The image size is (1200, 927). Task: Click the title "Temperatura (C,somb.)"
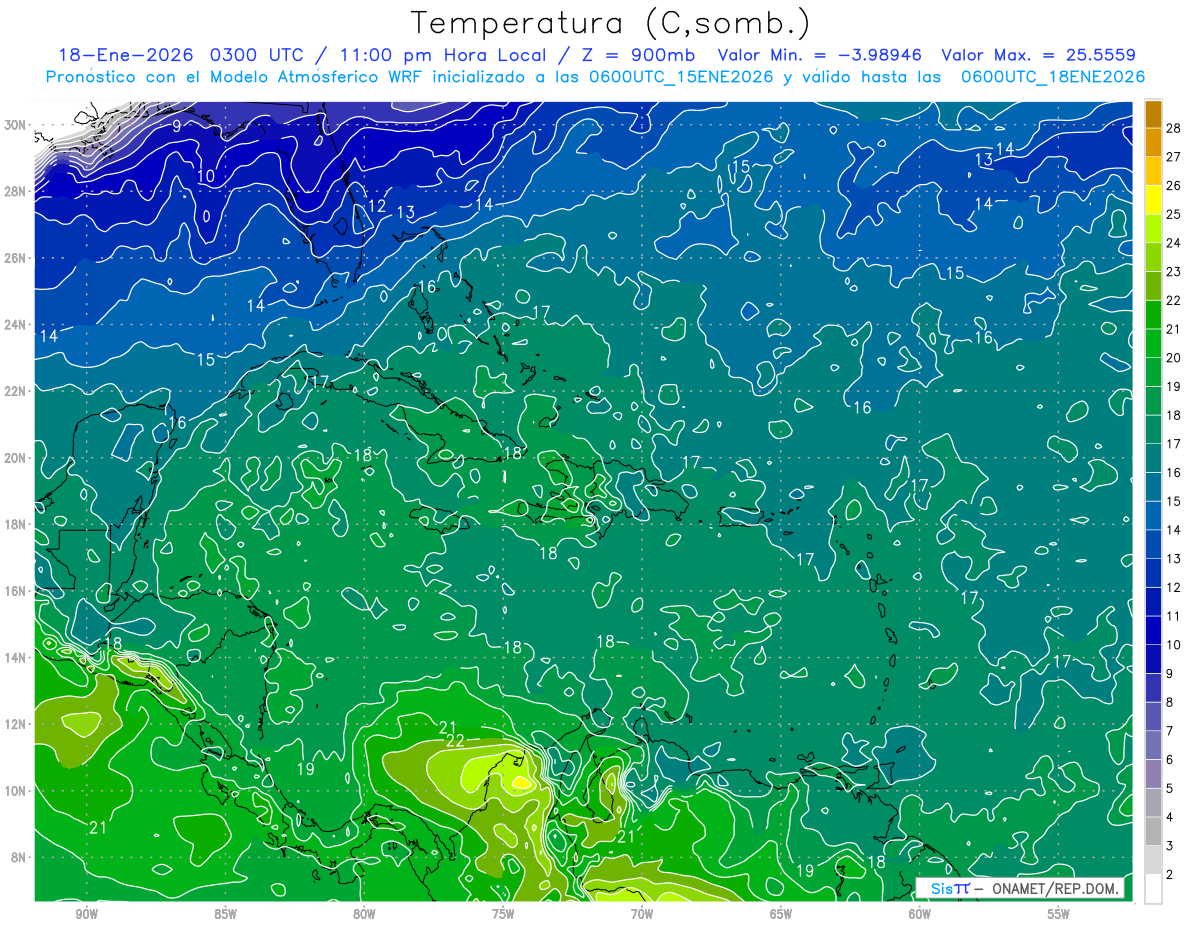pos(610,23)
